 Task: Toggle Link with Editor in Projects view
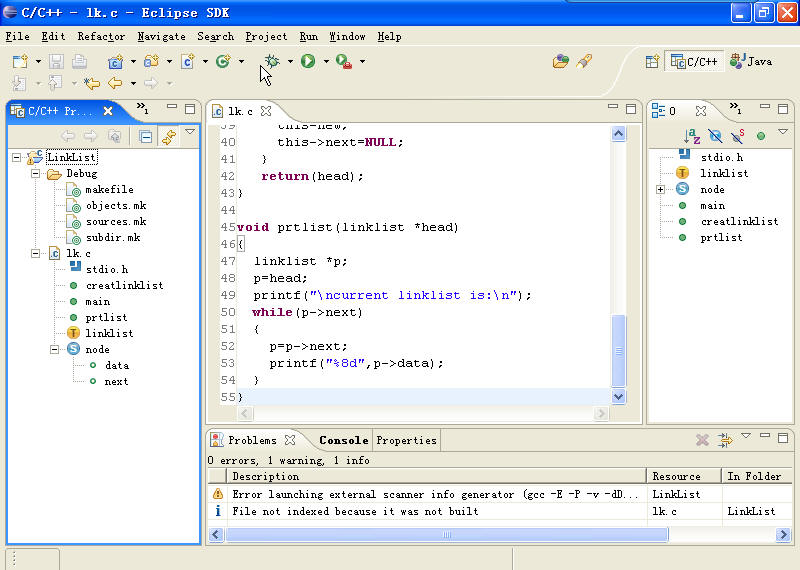click(x=169, y=136)
